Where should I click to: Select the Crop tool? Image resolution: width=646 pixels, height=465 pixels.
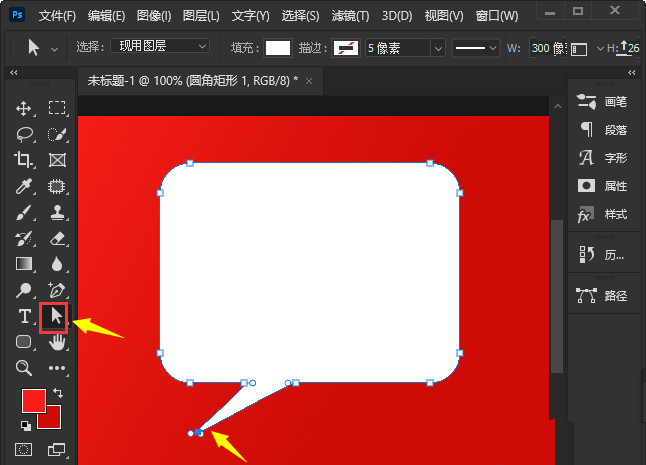(23, 160)
